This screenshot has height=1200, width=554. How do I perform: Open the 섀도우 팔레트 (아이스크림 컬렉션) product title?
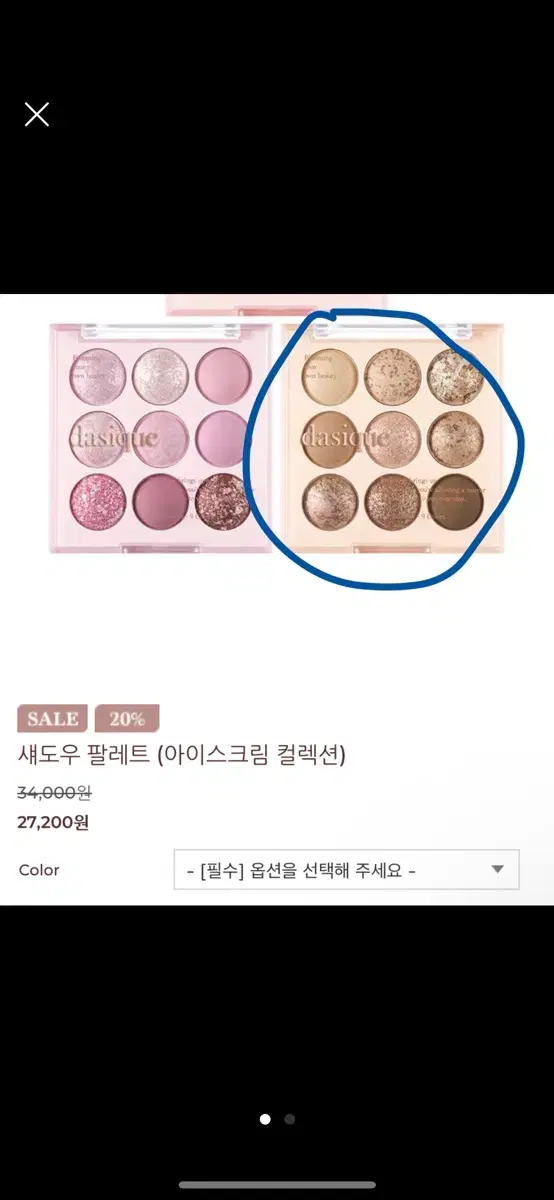(181, 754)
